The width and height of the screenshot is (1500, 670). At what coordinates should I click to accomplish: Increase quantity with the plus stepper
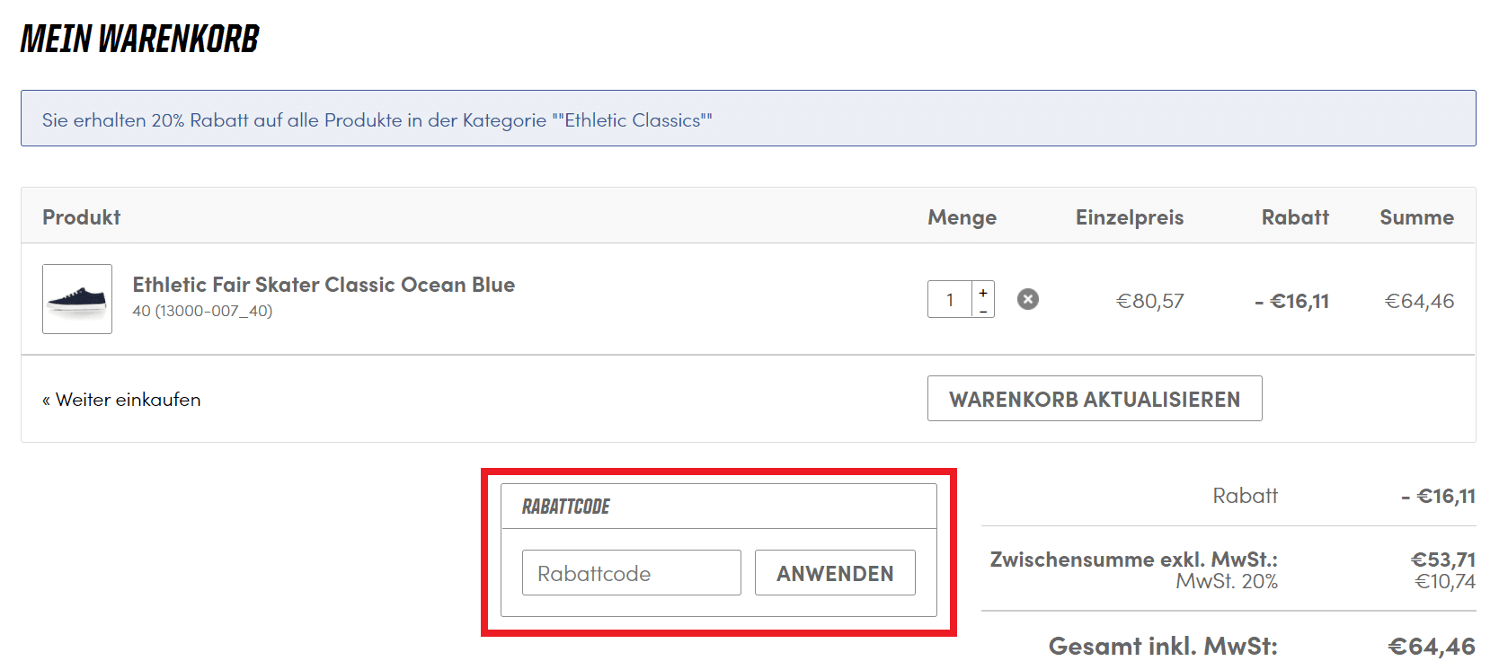[983, 292]
